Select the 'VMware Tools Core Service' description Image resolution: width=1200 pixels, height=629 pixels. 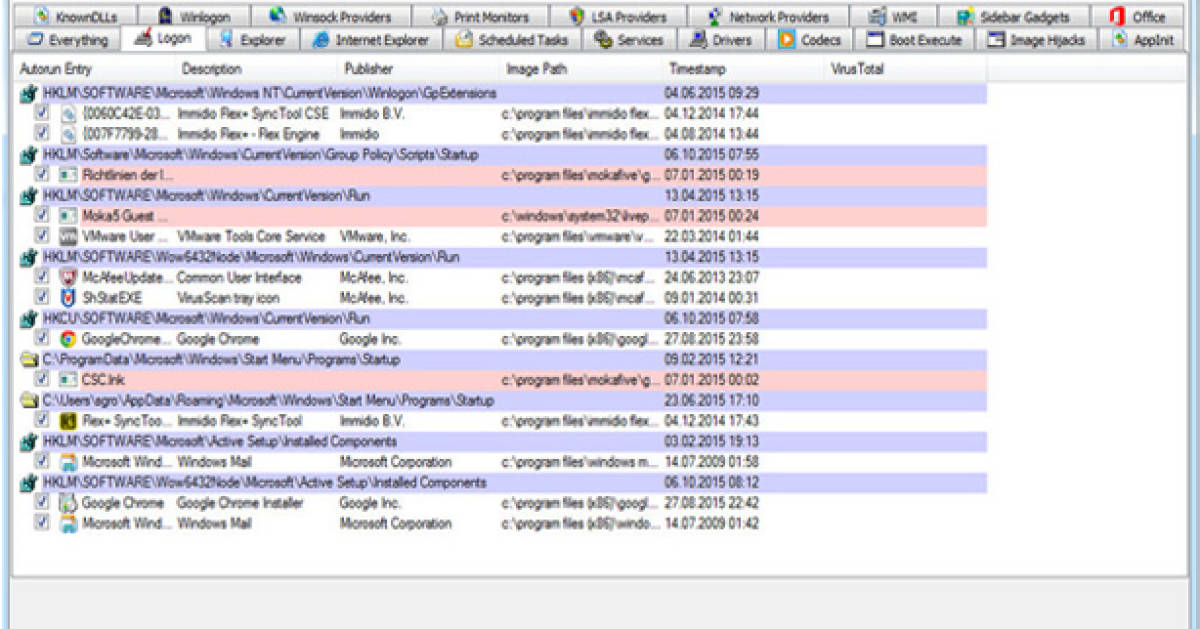pyautogui.click(x=251, y=237)
